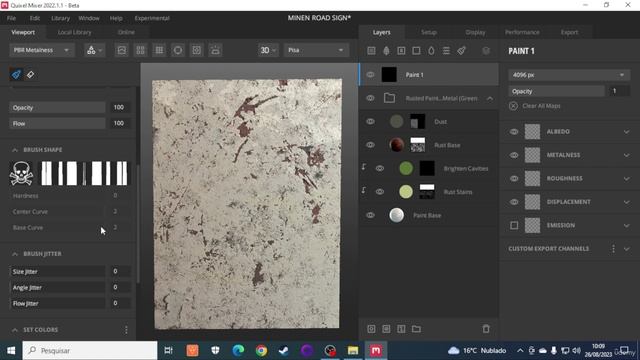Add a solid layer
Image resolution: width=640 pixels, height=360 pixels.
[416, 51]
